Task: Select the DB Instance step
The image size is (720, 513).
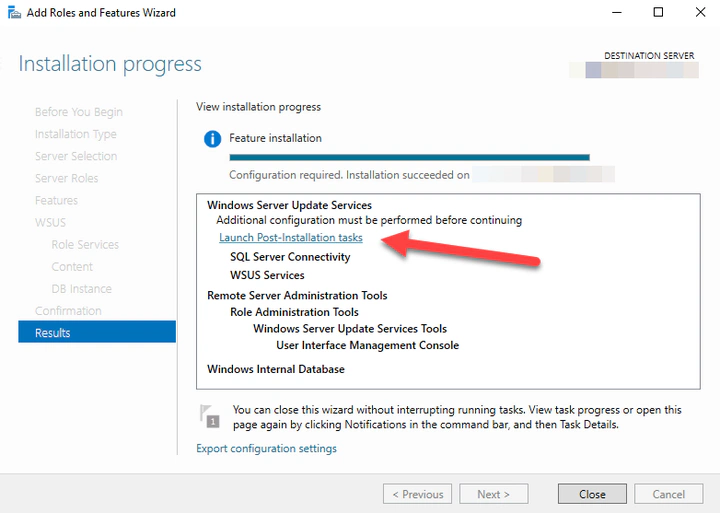Action: click(81, 289)
